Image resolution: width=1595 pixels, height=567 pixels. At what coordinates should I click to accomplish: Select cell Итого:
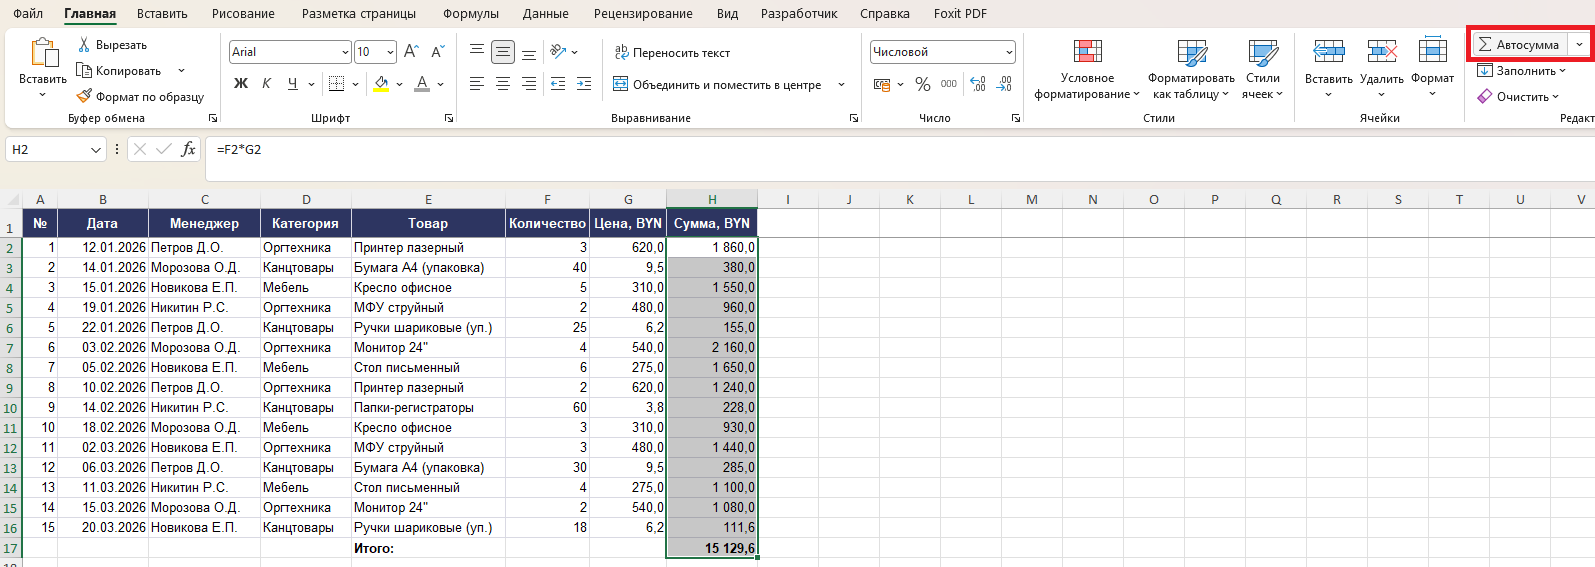point(428,548)
